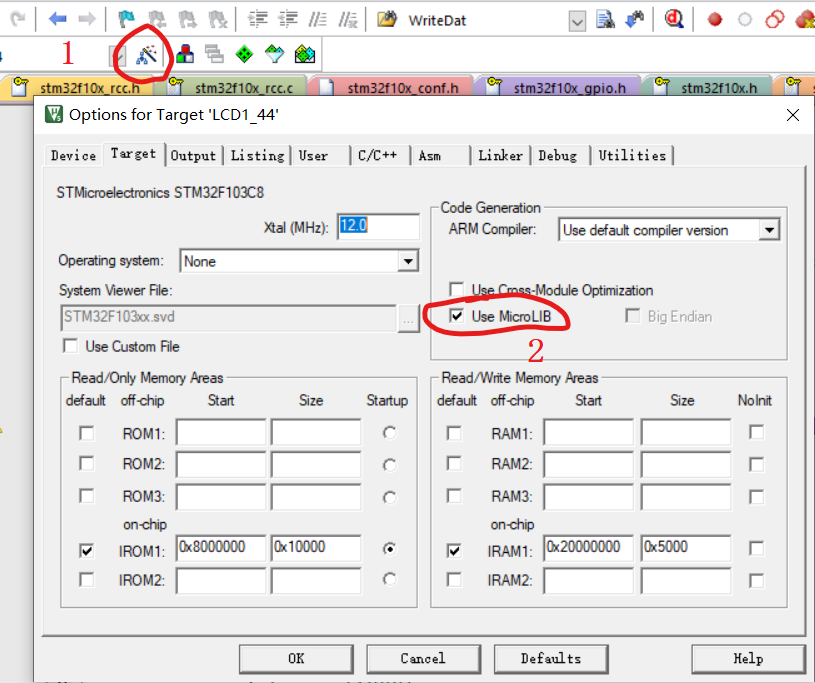Restore settings with the Defaults button

coord(551,659)
